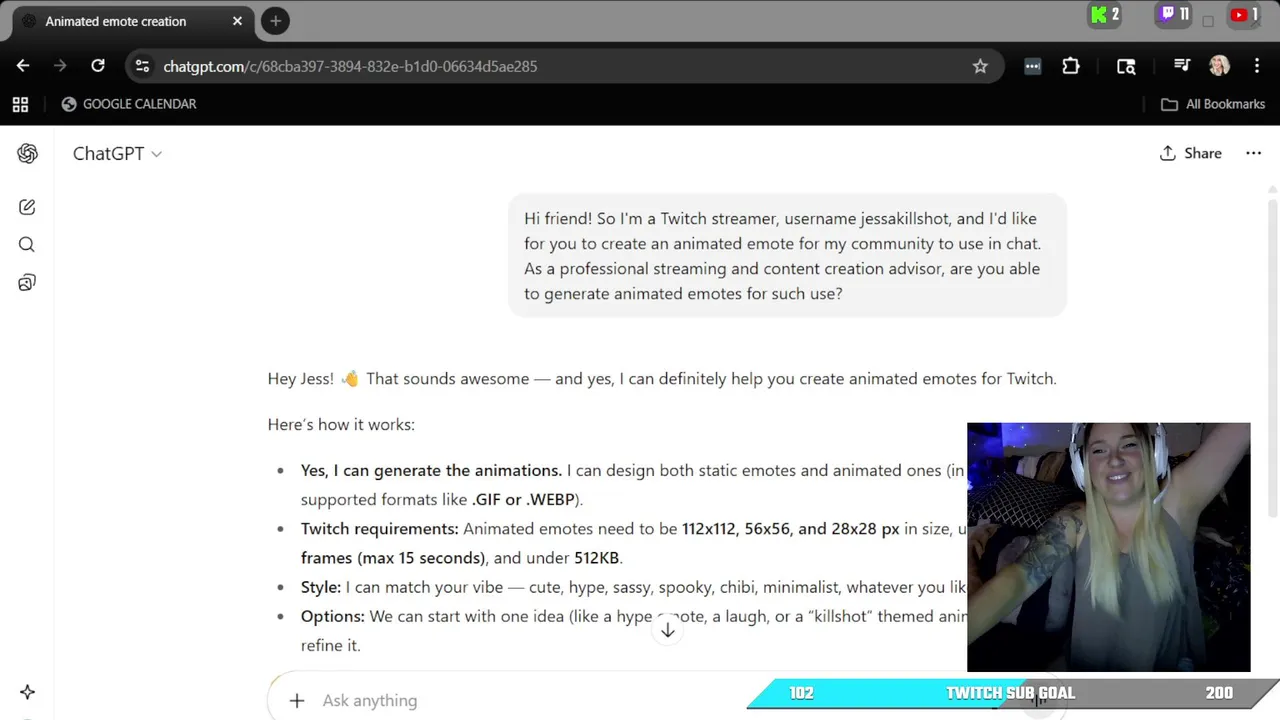Go back with browser back arrow
The height and width of the screenshot is (720, 1280).
coord(23,66)
